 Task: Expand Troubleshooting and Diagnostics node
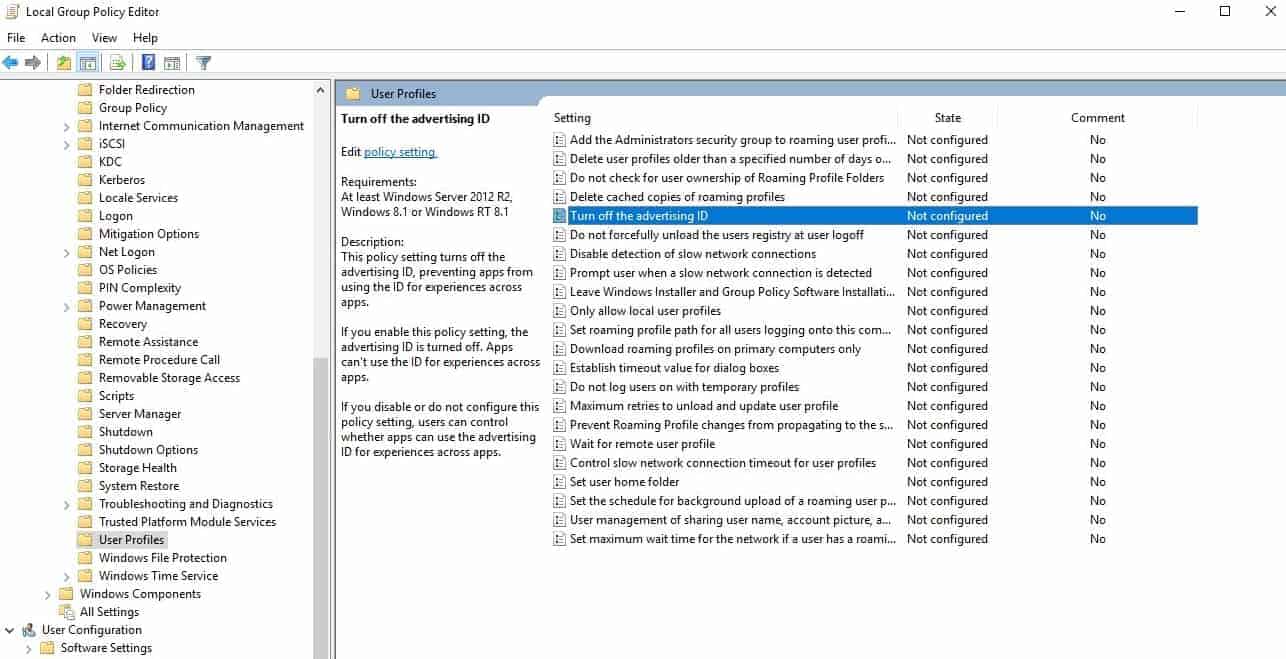click(x=66, y=504)
